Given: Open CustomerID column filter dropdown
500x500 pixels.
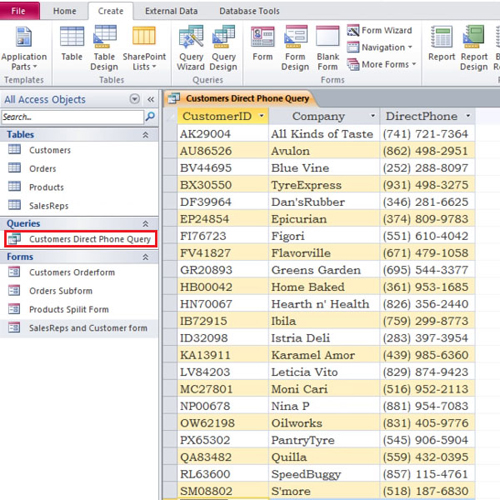Looking at the screenshot, I should point(262,116).
